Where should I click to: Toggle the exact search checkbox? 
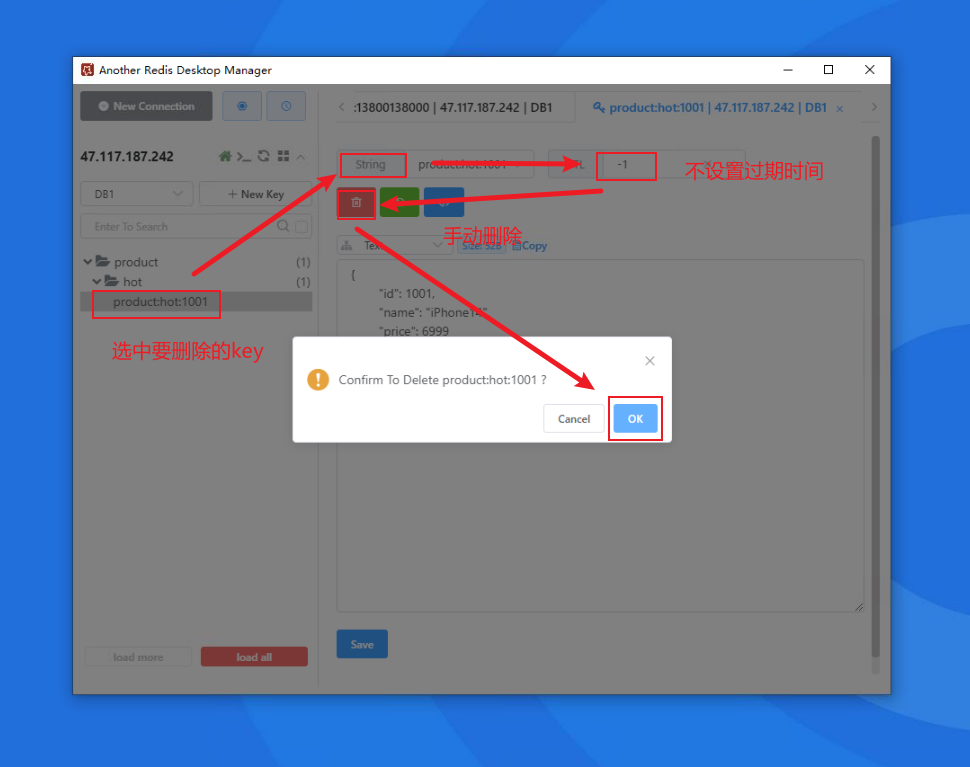click(x=302, y=226)
